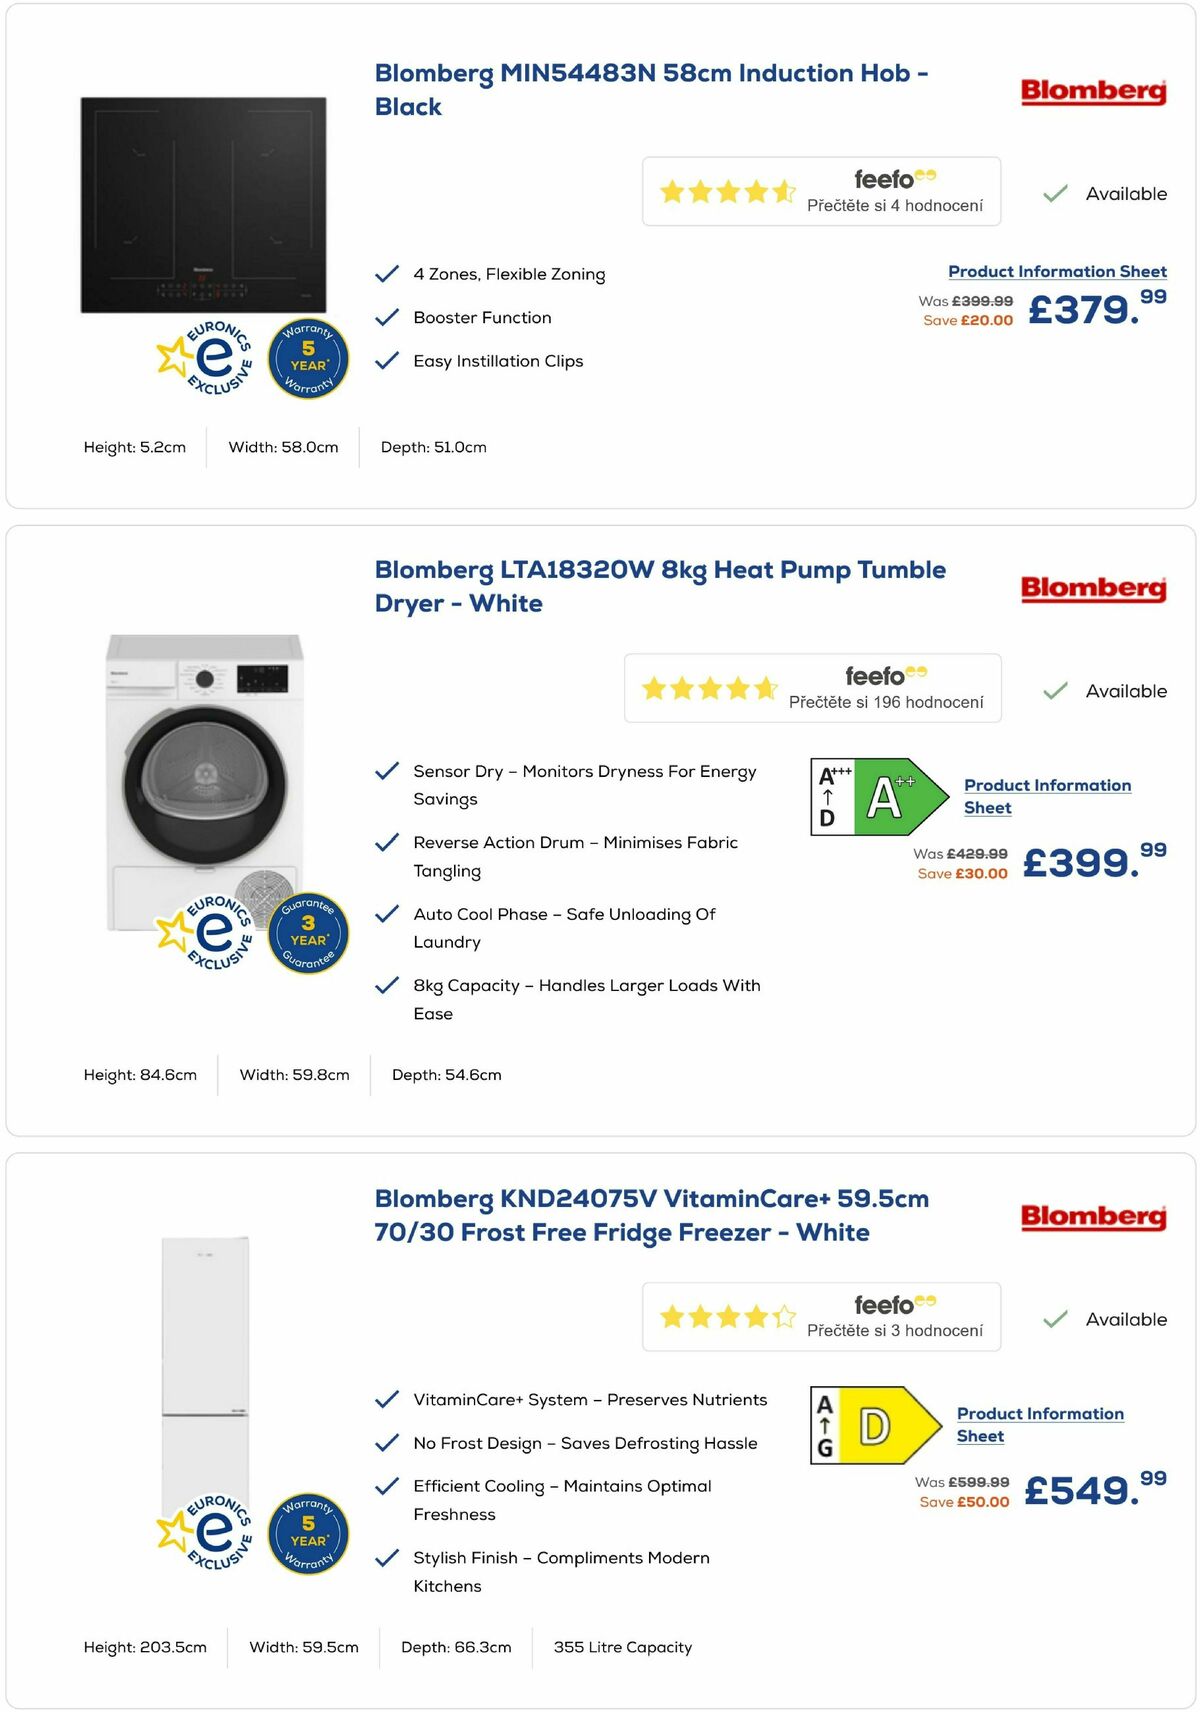Expand the 3 hodnocení reviews on the fridge freezer
This screenshot has width=1200, height=1712.
tap(895, 1332)
